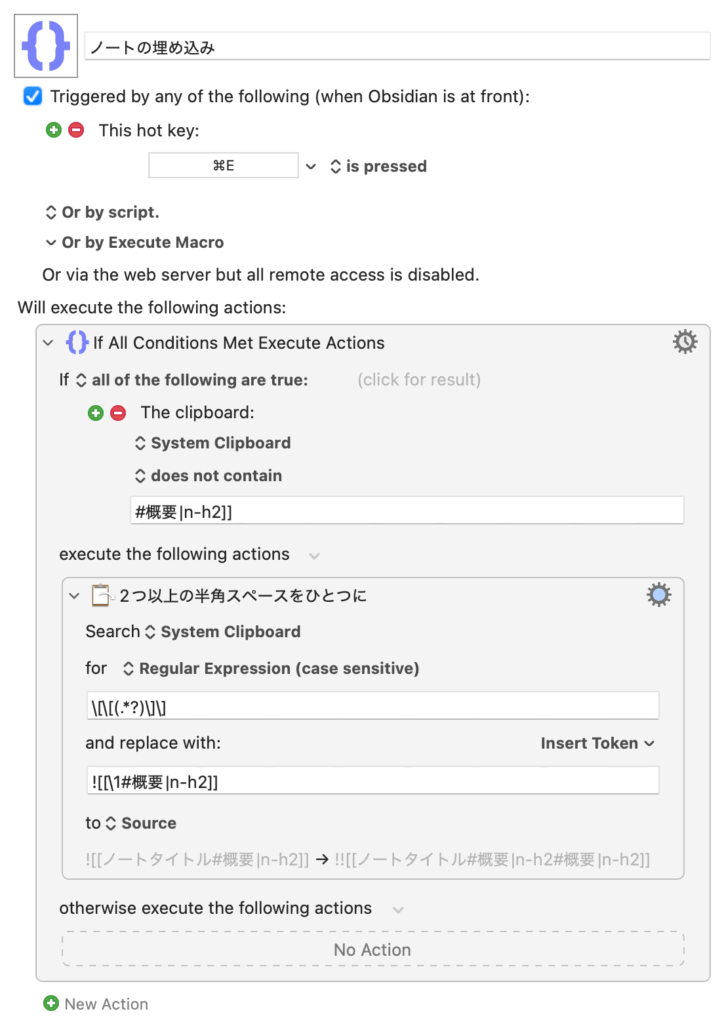Remove The clipboard condition with red minus
The width and height of the screenshot is (724, 1024).
pyautogui.click(x=118, y=412)
